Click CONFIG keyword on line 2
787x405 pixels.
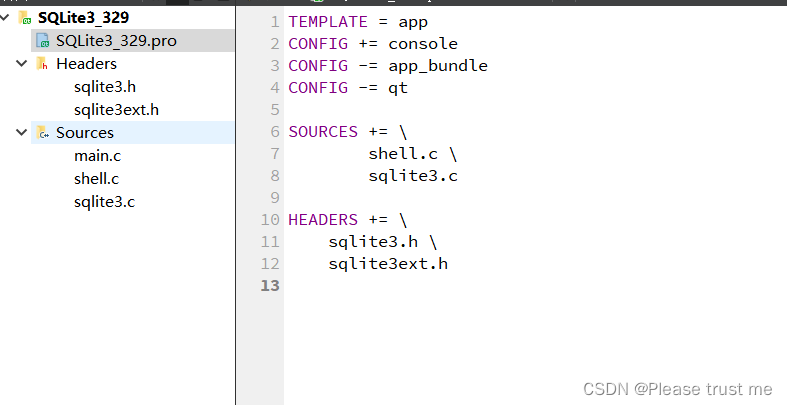(x=318, y=44)
